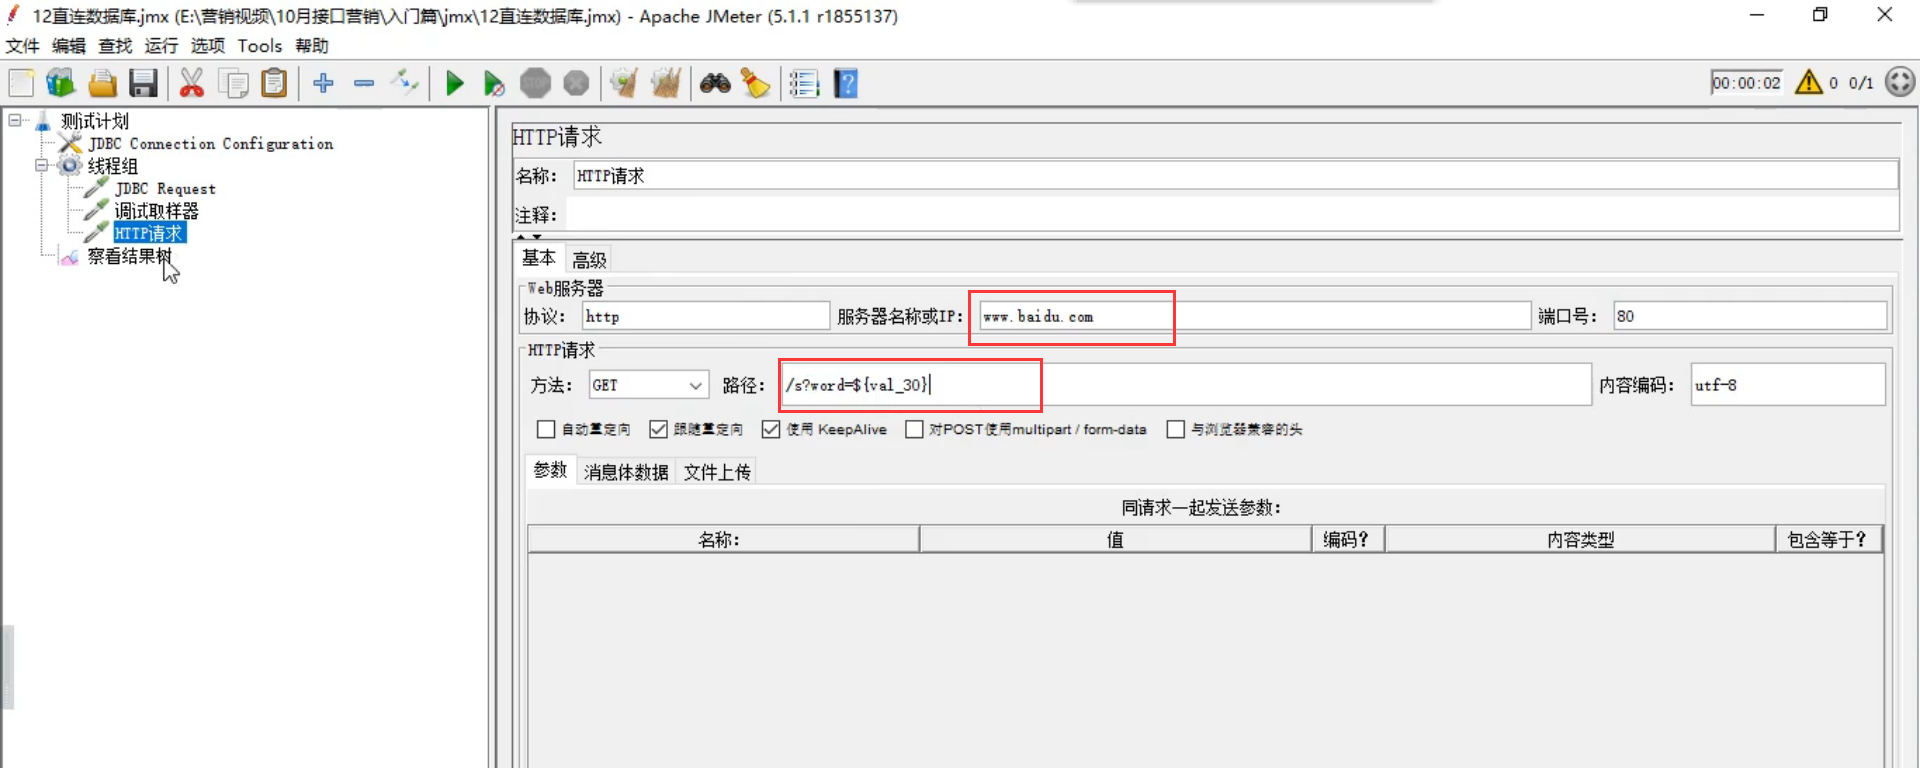Select JDBC Connection Configuration in tree
The image size is (1920, 768).
tap(210, 144)
